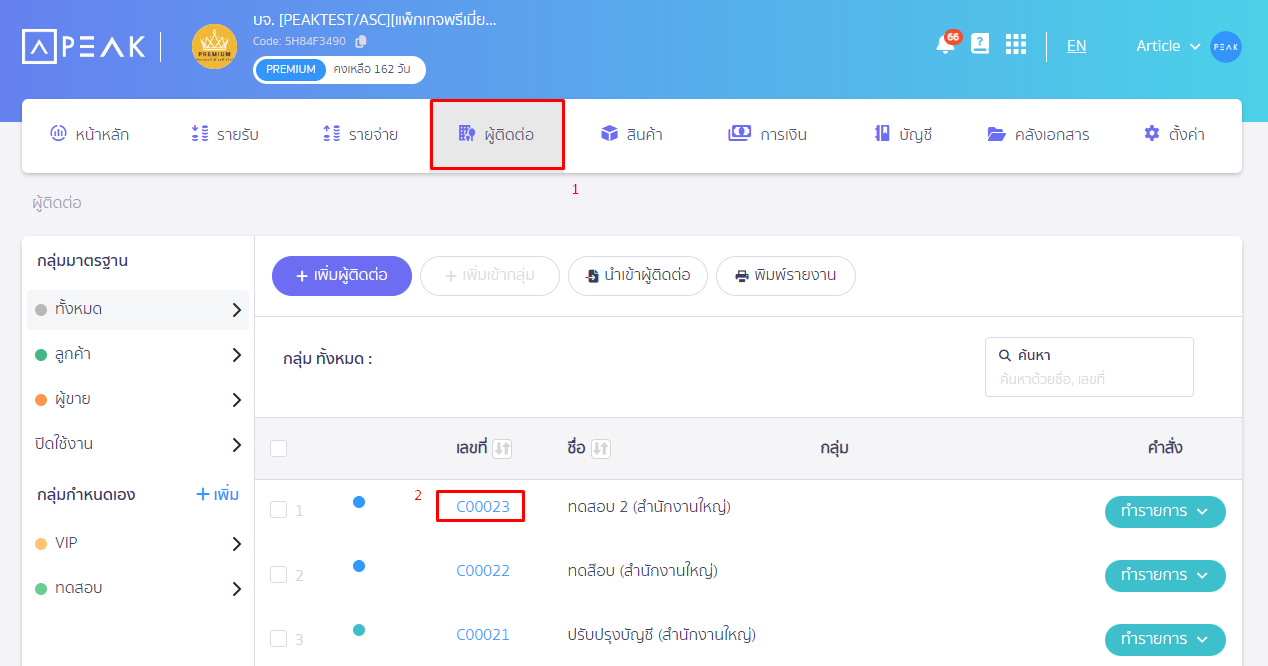Copy the company code 5H84F3490

(x=359, y=41)
